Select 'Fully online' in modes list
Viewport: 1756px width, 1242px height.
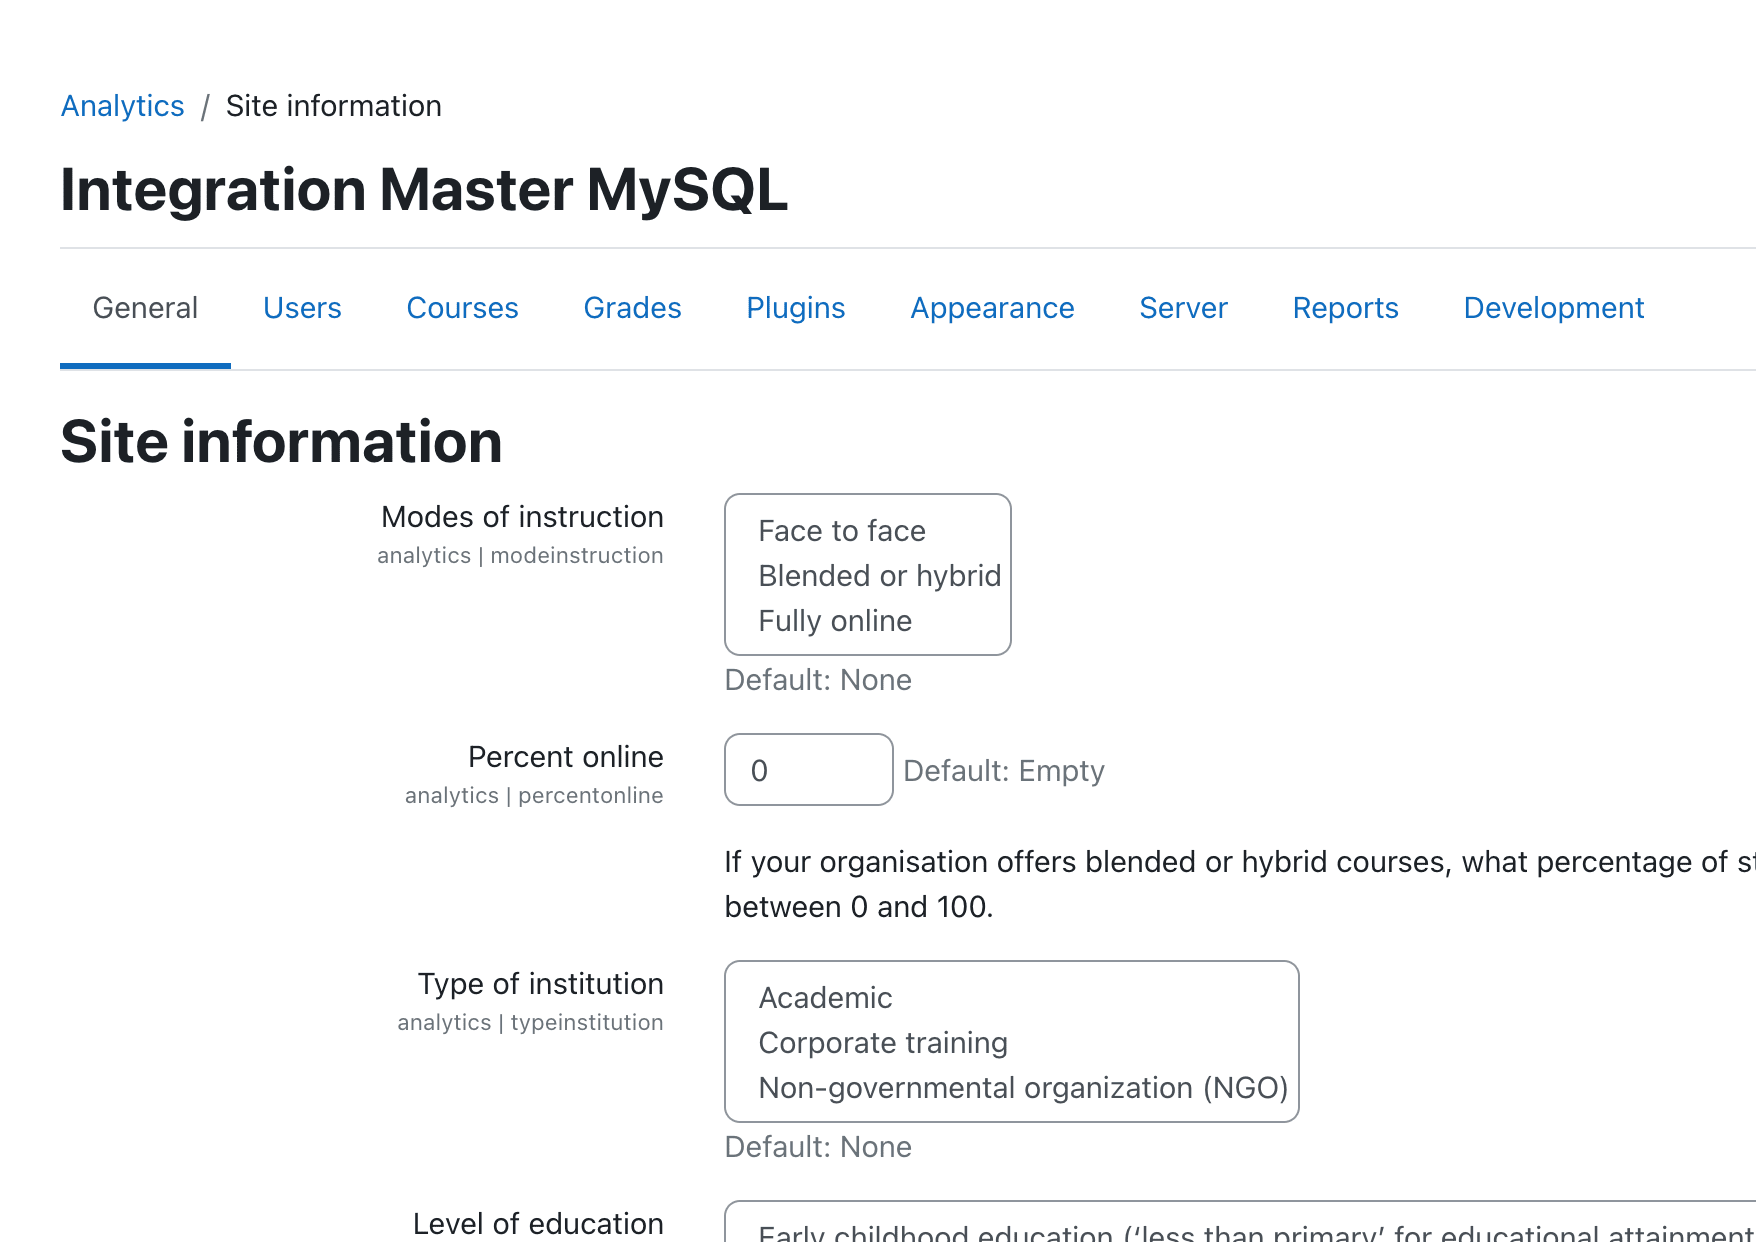point(835,621)
